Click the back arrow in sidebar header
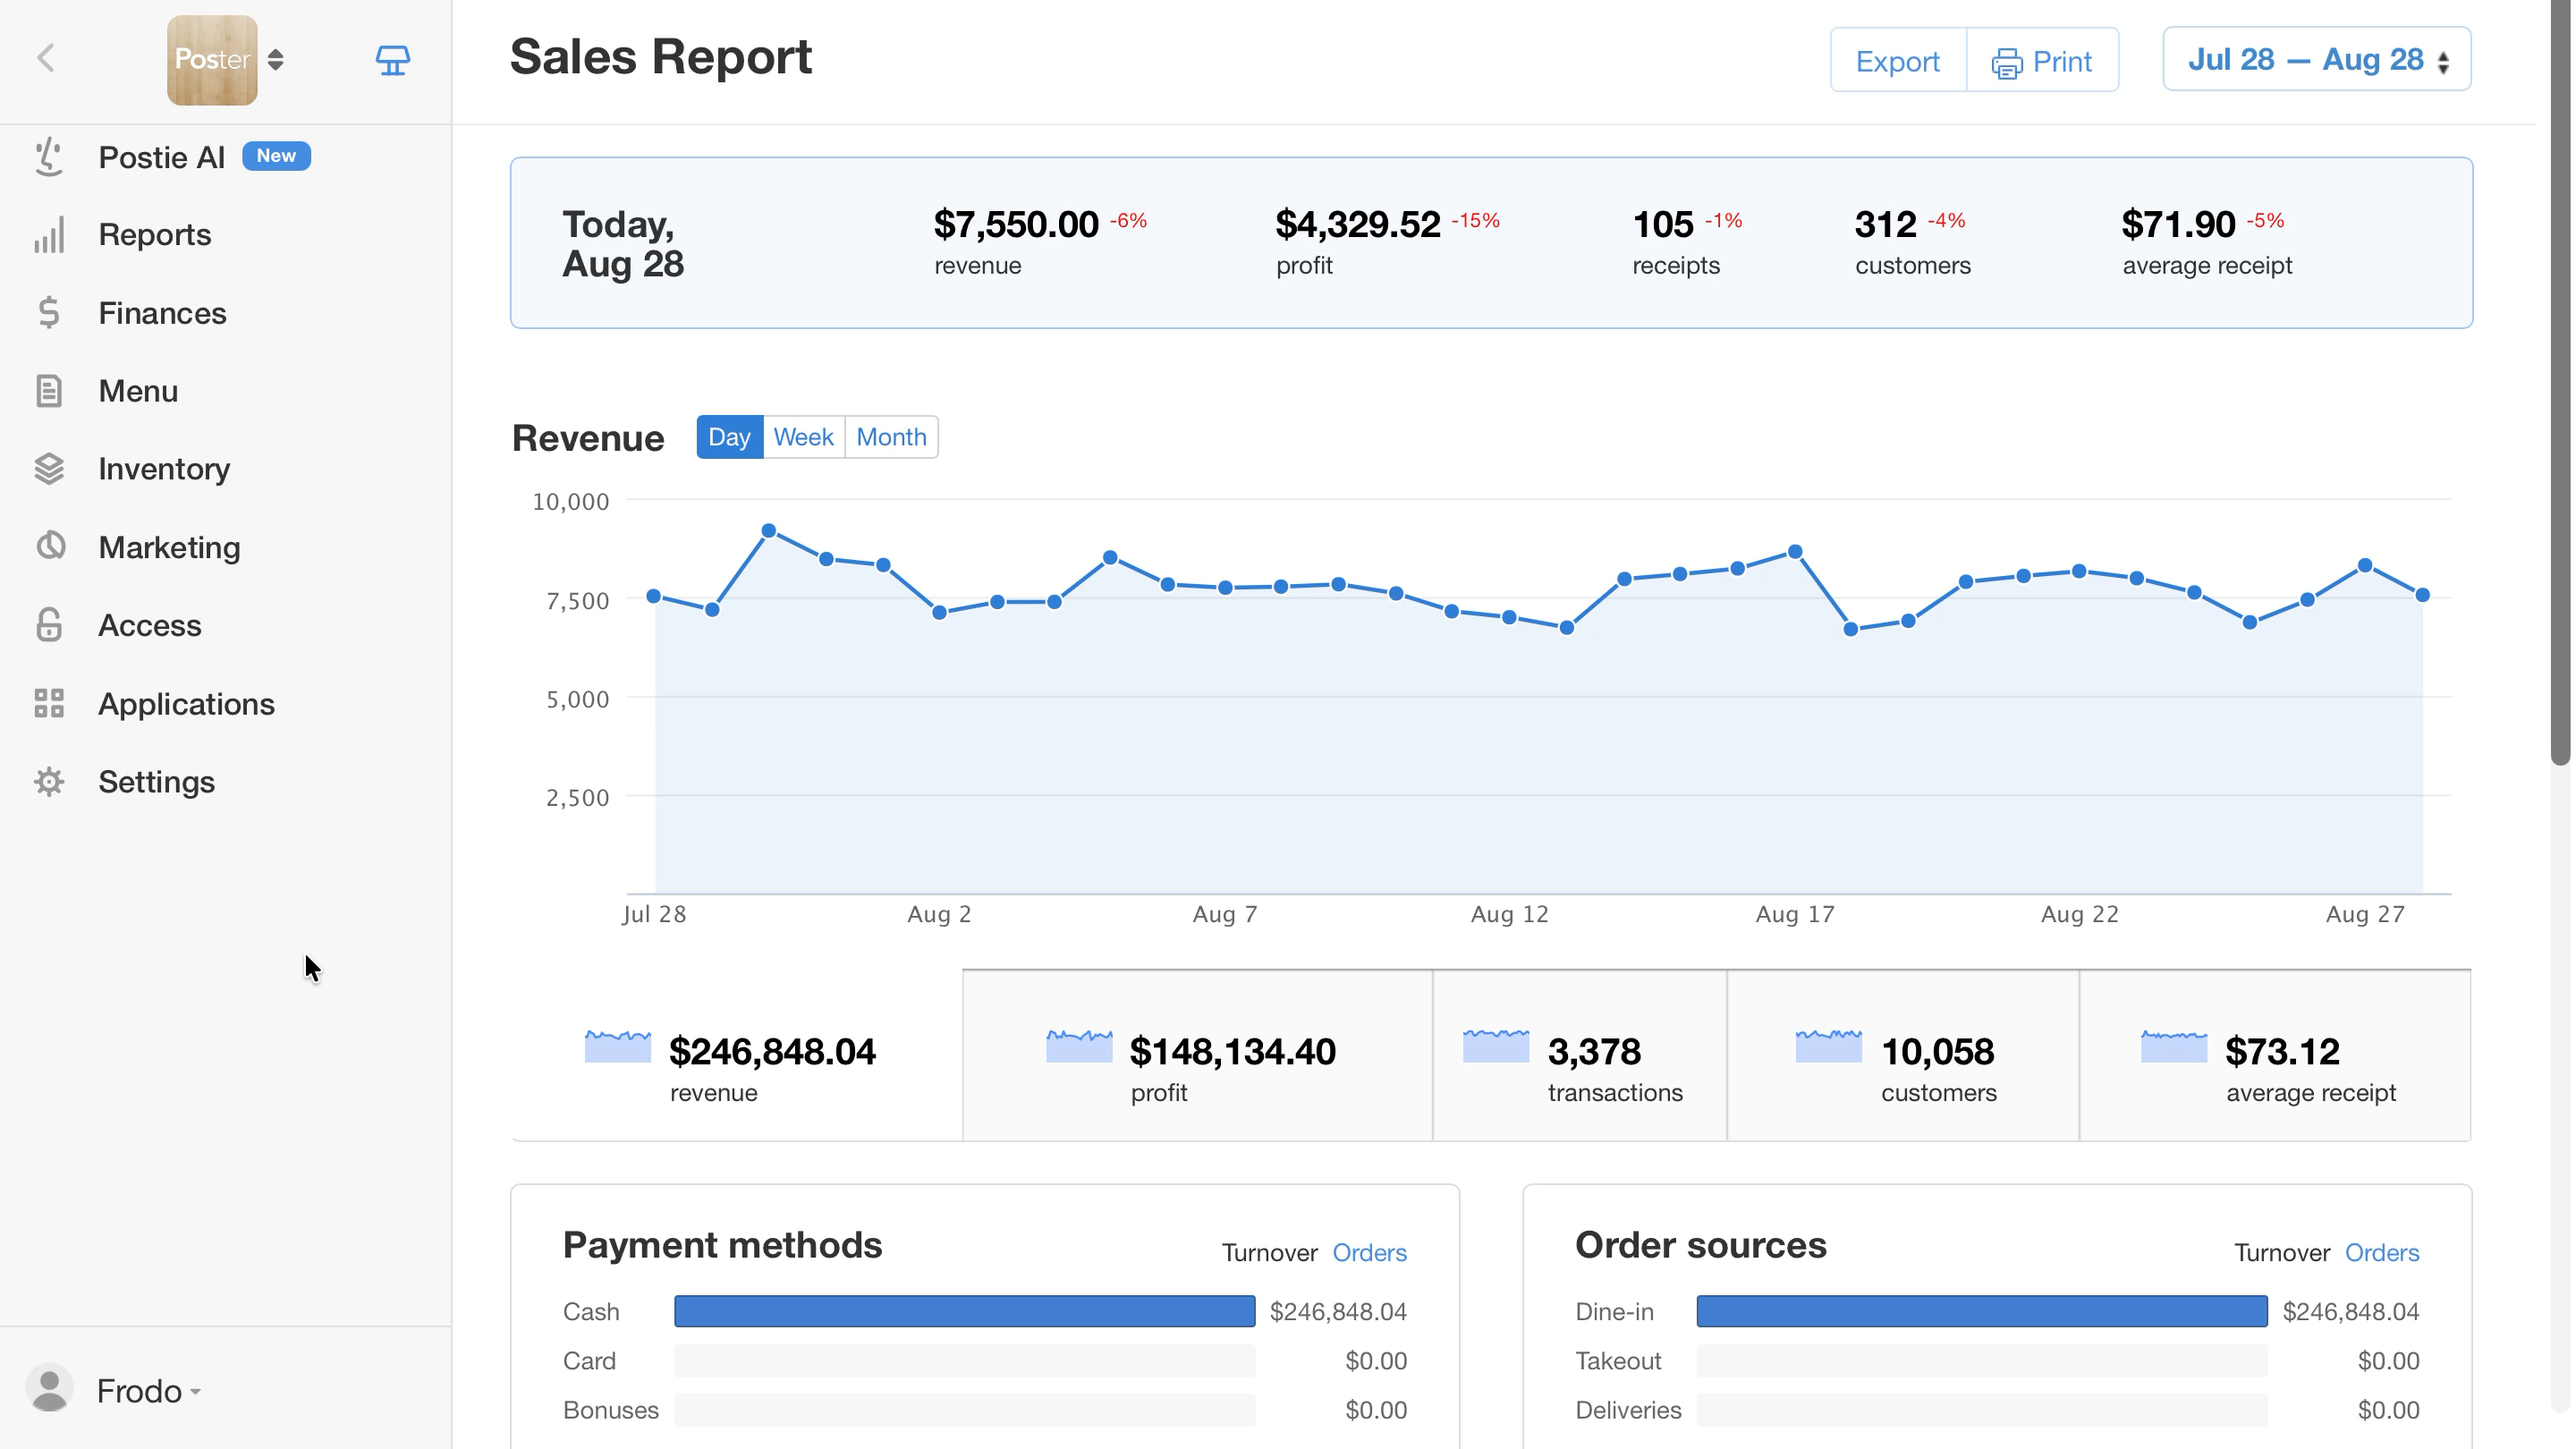Screen dimensions: 2576x1449 coord(46,59)
